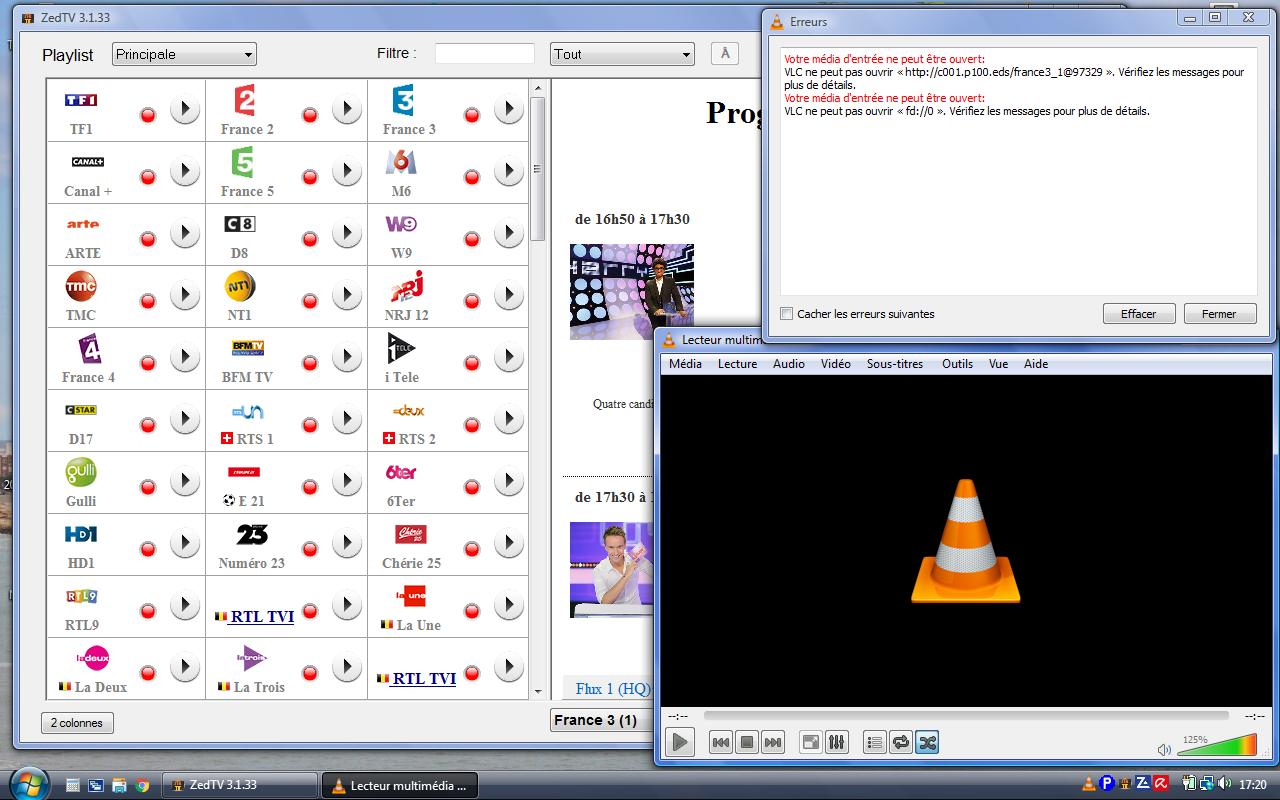Play the ARTE channel
Viewport: 1280px width, 800px height.
[185, 234]
